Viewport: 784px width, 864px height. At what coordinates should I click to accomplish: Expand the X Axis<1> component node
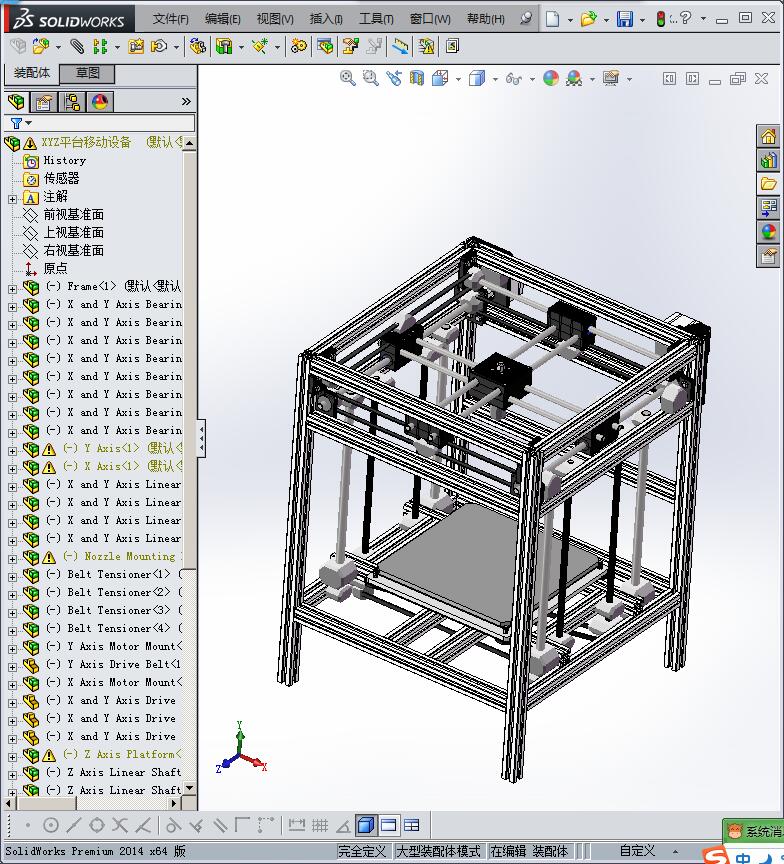12,469
